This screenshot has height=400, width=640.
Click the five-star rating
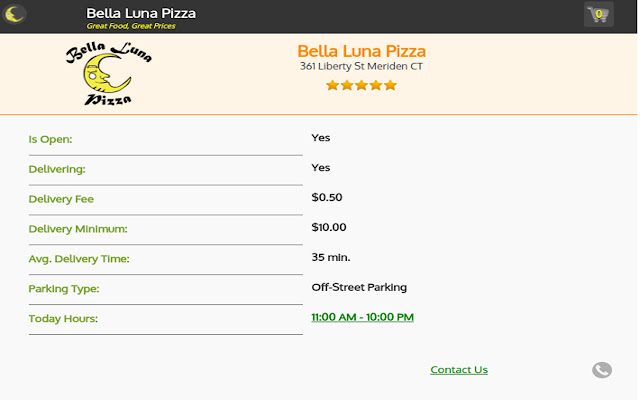pos(361,85)
